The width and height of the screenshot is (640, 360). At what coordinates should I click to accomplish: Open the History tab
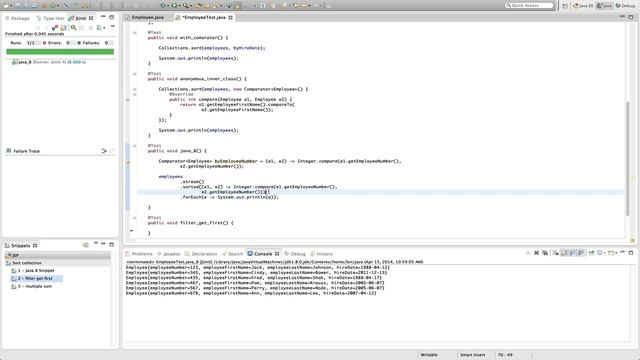tap(322, 254)
